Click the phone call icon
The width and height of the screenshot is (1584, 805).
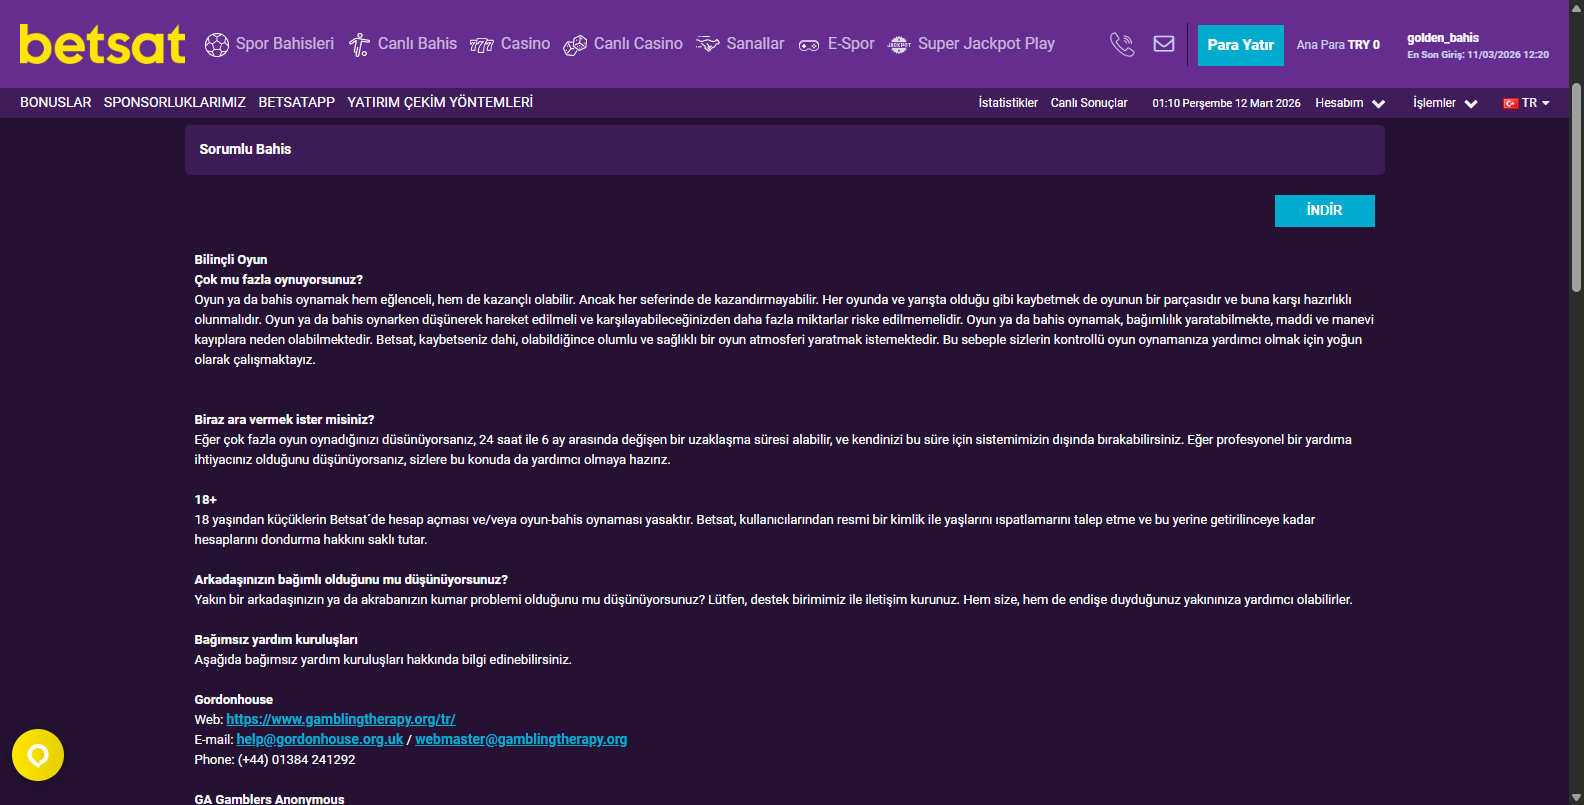click(x=1122, y=45)
